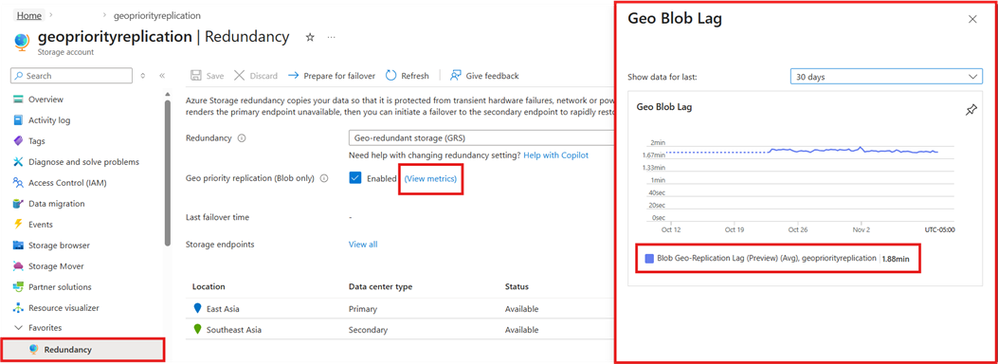Open Tags in the sidebar
This screenshot has width=998, height=364.
(x=37, y=141)
